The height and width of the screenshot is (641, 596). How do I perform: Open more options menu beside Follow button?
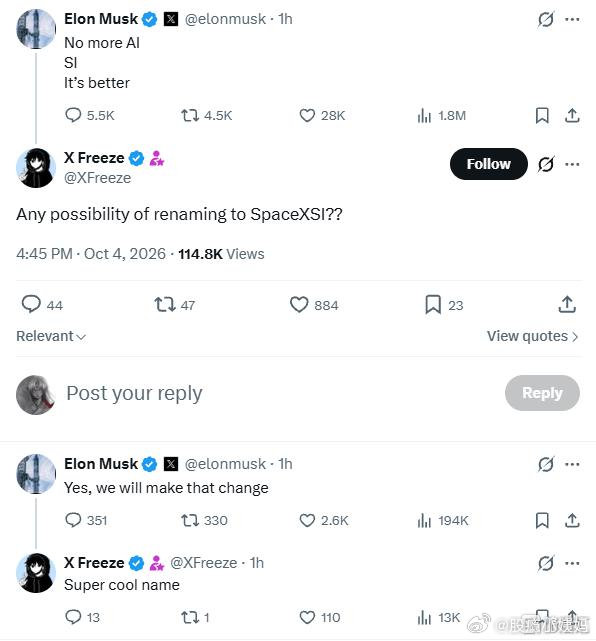point(572,164)
